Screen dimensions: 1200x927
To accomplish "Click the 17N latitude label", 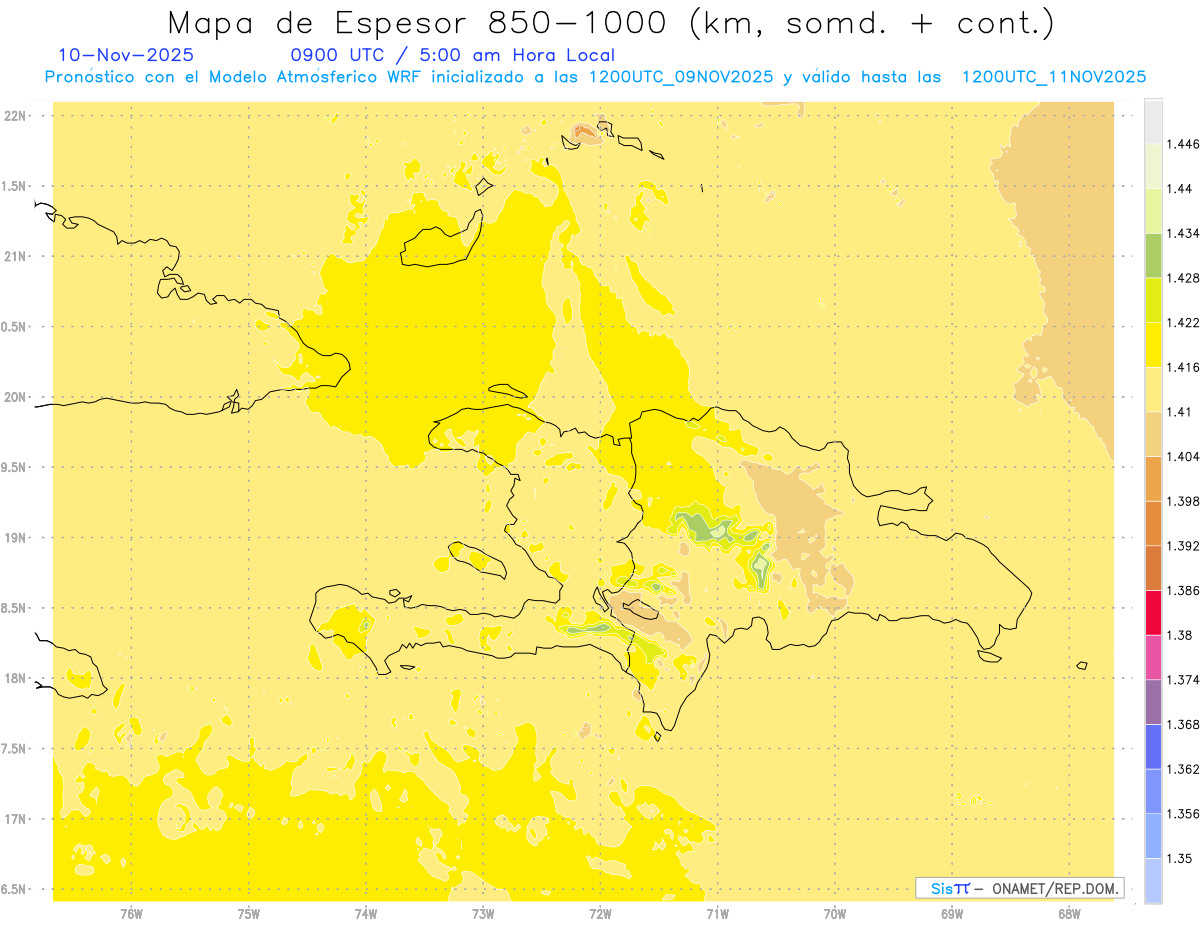I will point(16,820).
